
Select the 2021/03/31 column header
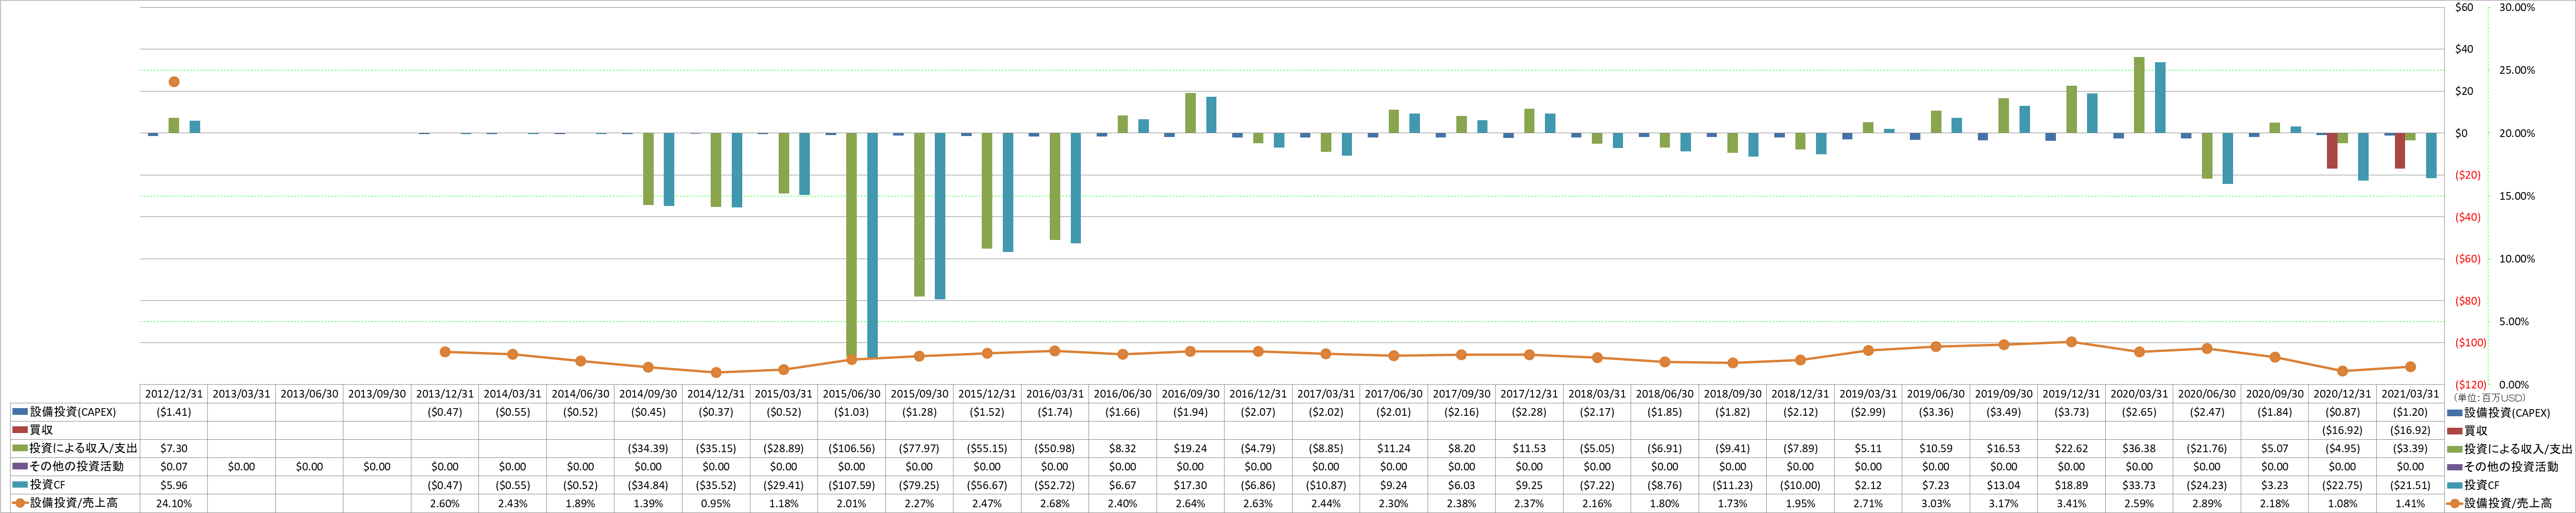pyautogui.click(x=2411, y=394)
